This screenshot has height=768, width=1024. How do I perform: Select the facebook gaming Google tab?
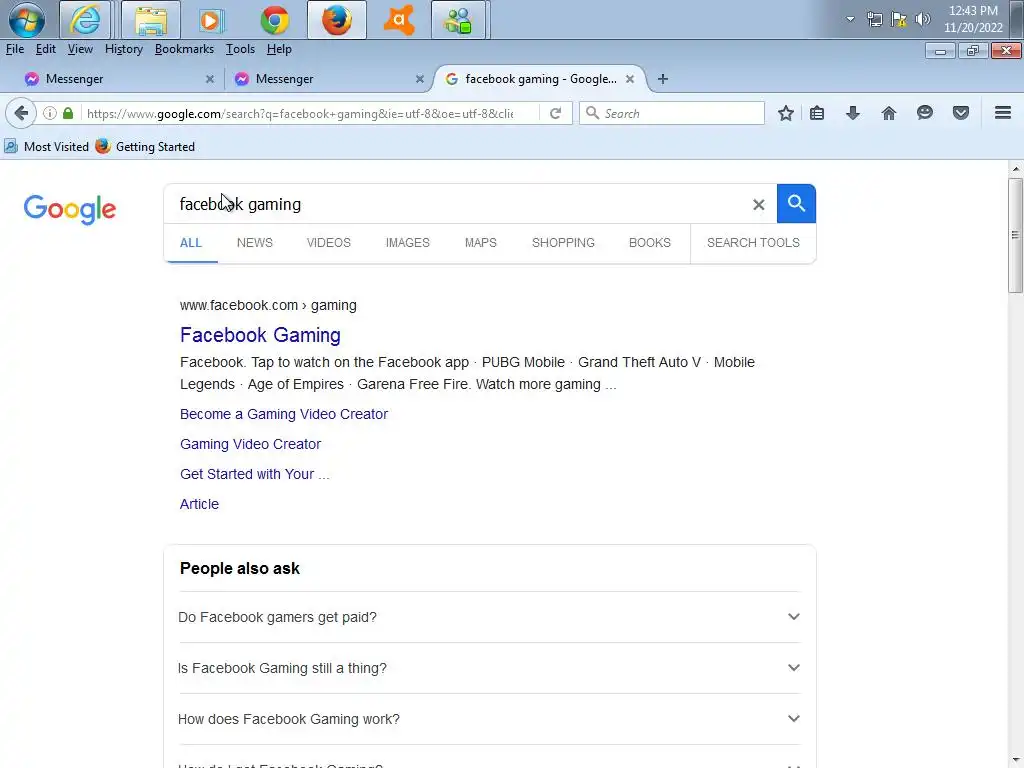pos(539,79)
